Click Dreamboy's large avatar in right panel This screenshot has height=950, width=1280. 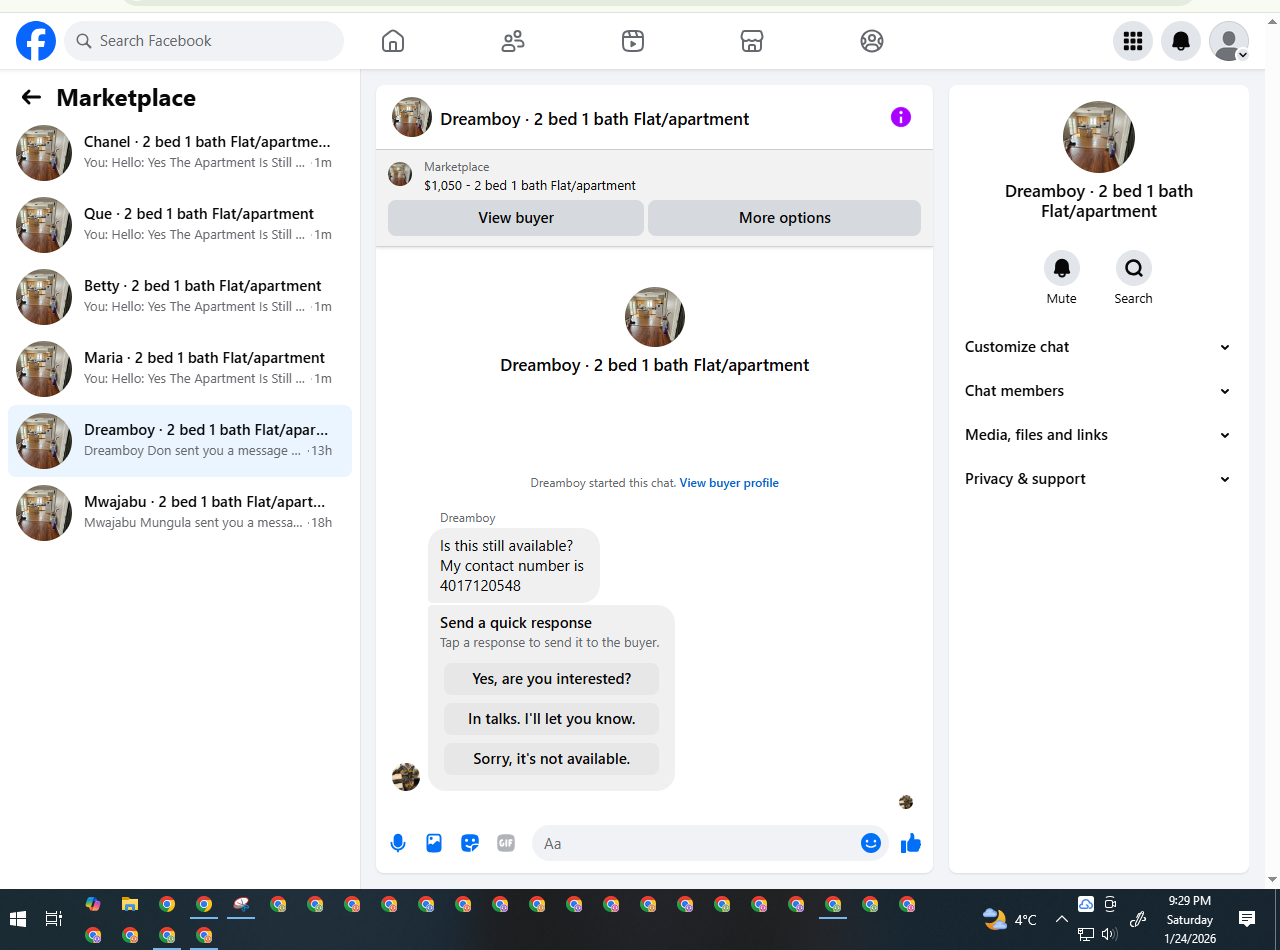pyautogui.click(x=1099, y=137)
